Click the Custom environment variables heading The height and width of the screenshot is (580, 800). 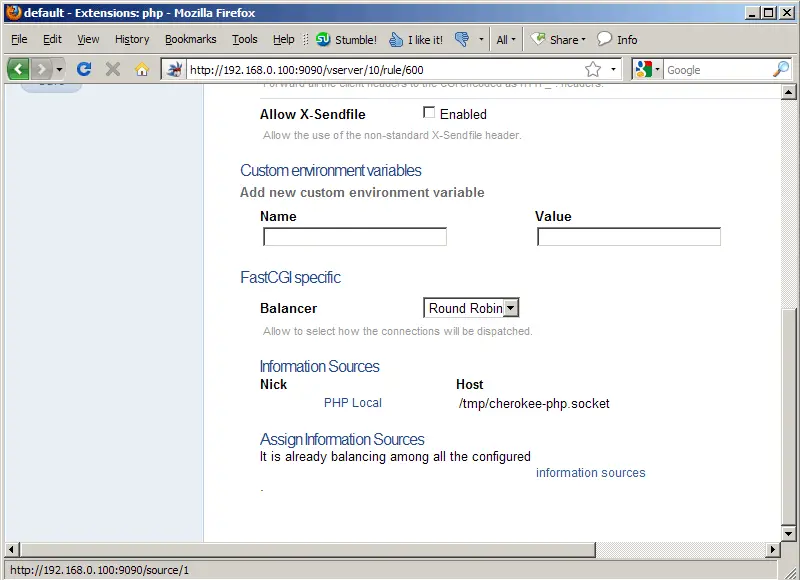point(331,170)
